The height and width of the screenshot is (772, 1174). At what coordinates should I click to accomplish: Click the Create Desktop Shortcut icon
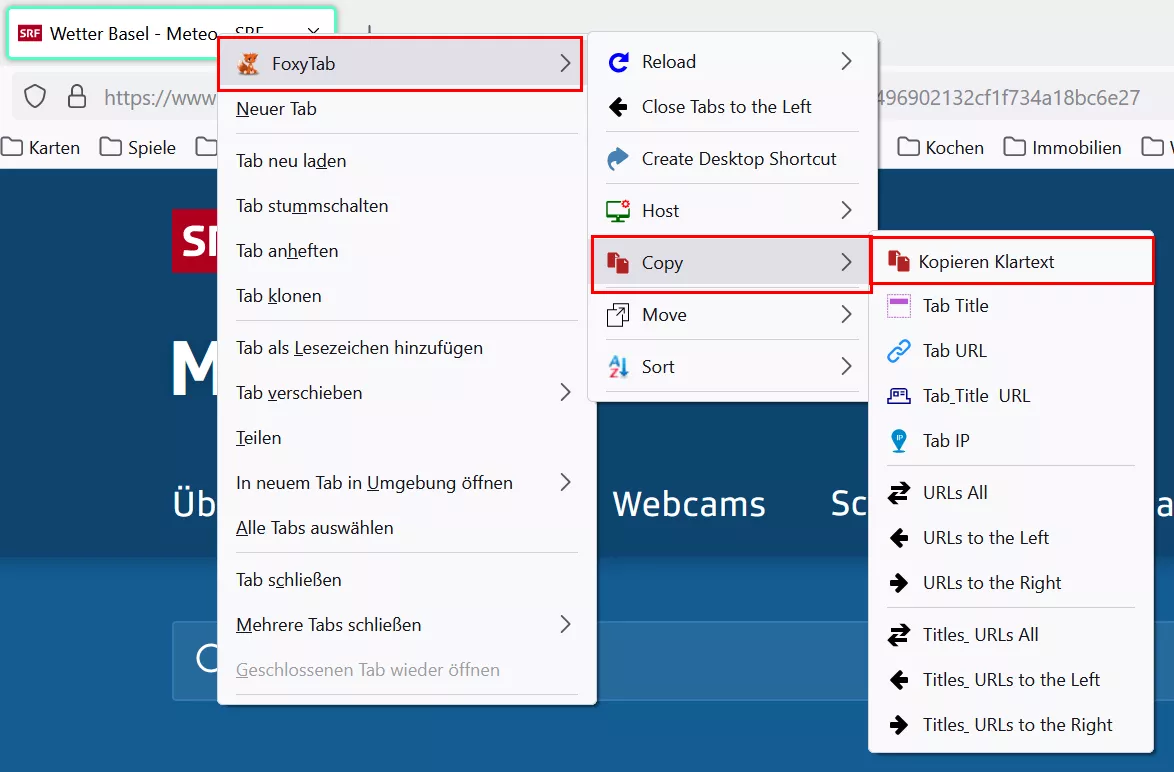pos(618,159)
